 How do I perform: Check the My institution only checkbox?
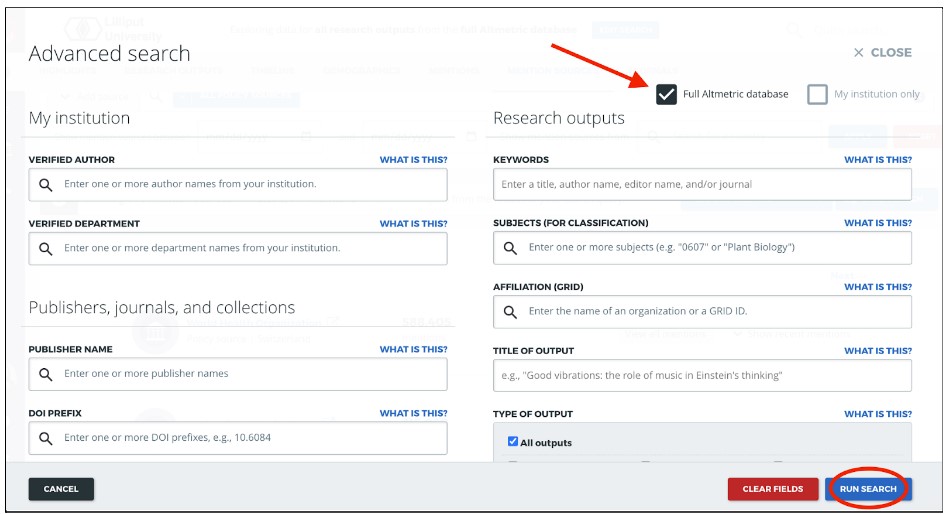click(x=817, y=94)
